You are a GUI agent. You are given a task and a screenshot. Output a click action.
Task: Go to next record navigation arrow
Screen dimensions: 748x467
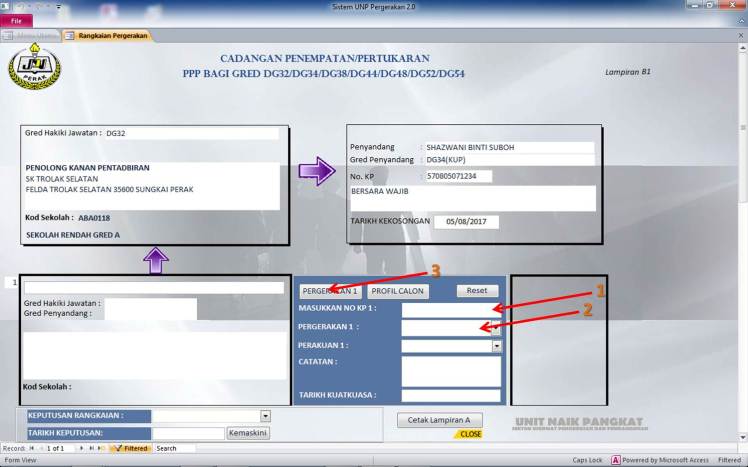tap(84, 448)
